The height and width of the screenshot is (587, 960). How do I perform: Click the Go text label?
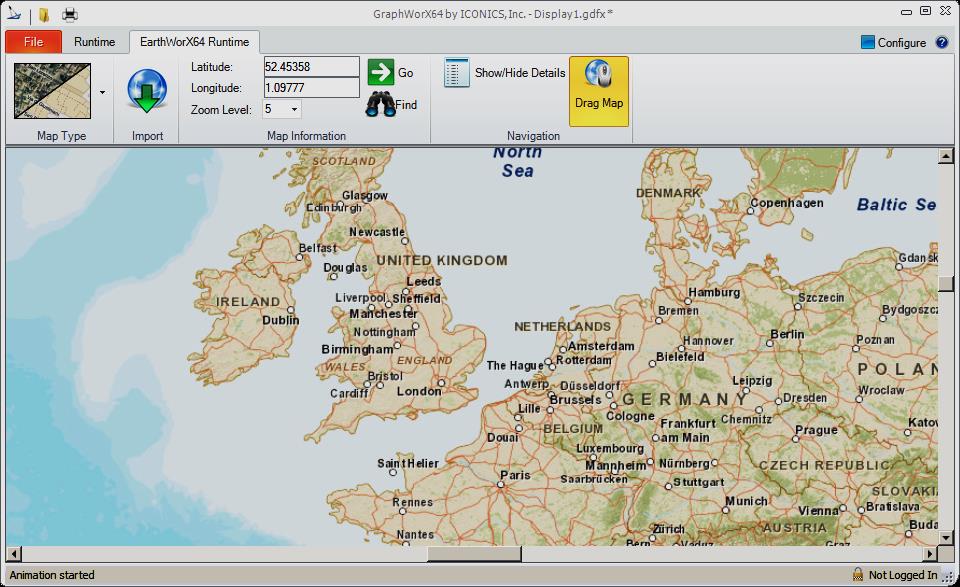pos(405,73)
